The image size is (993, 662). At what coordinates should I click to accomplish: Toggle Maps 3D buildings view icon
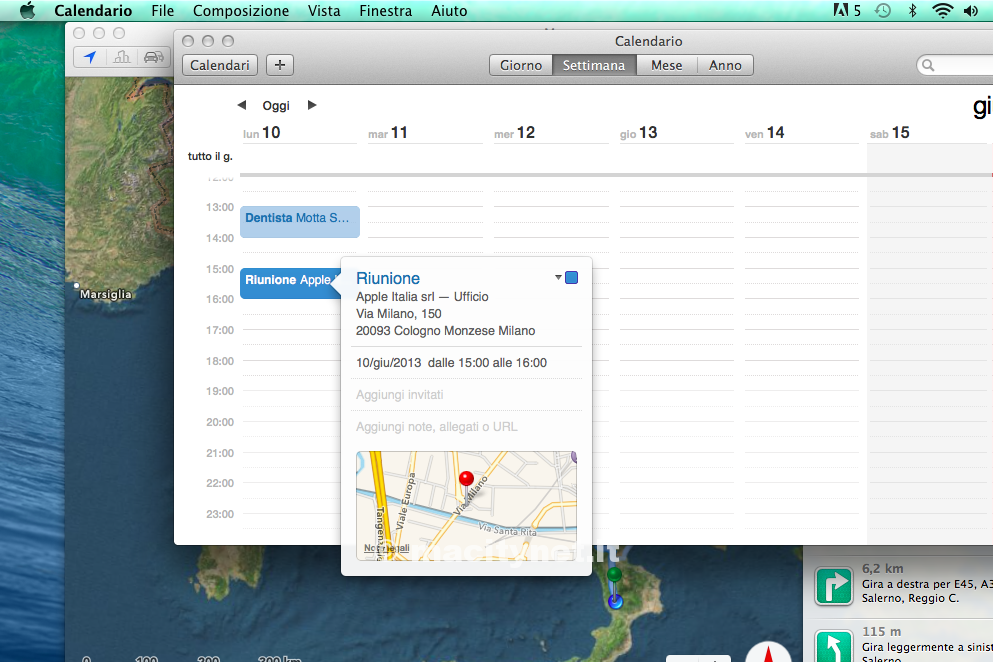[x=122, y=57]
